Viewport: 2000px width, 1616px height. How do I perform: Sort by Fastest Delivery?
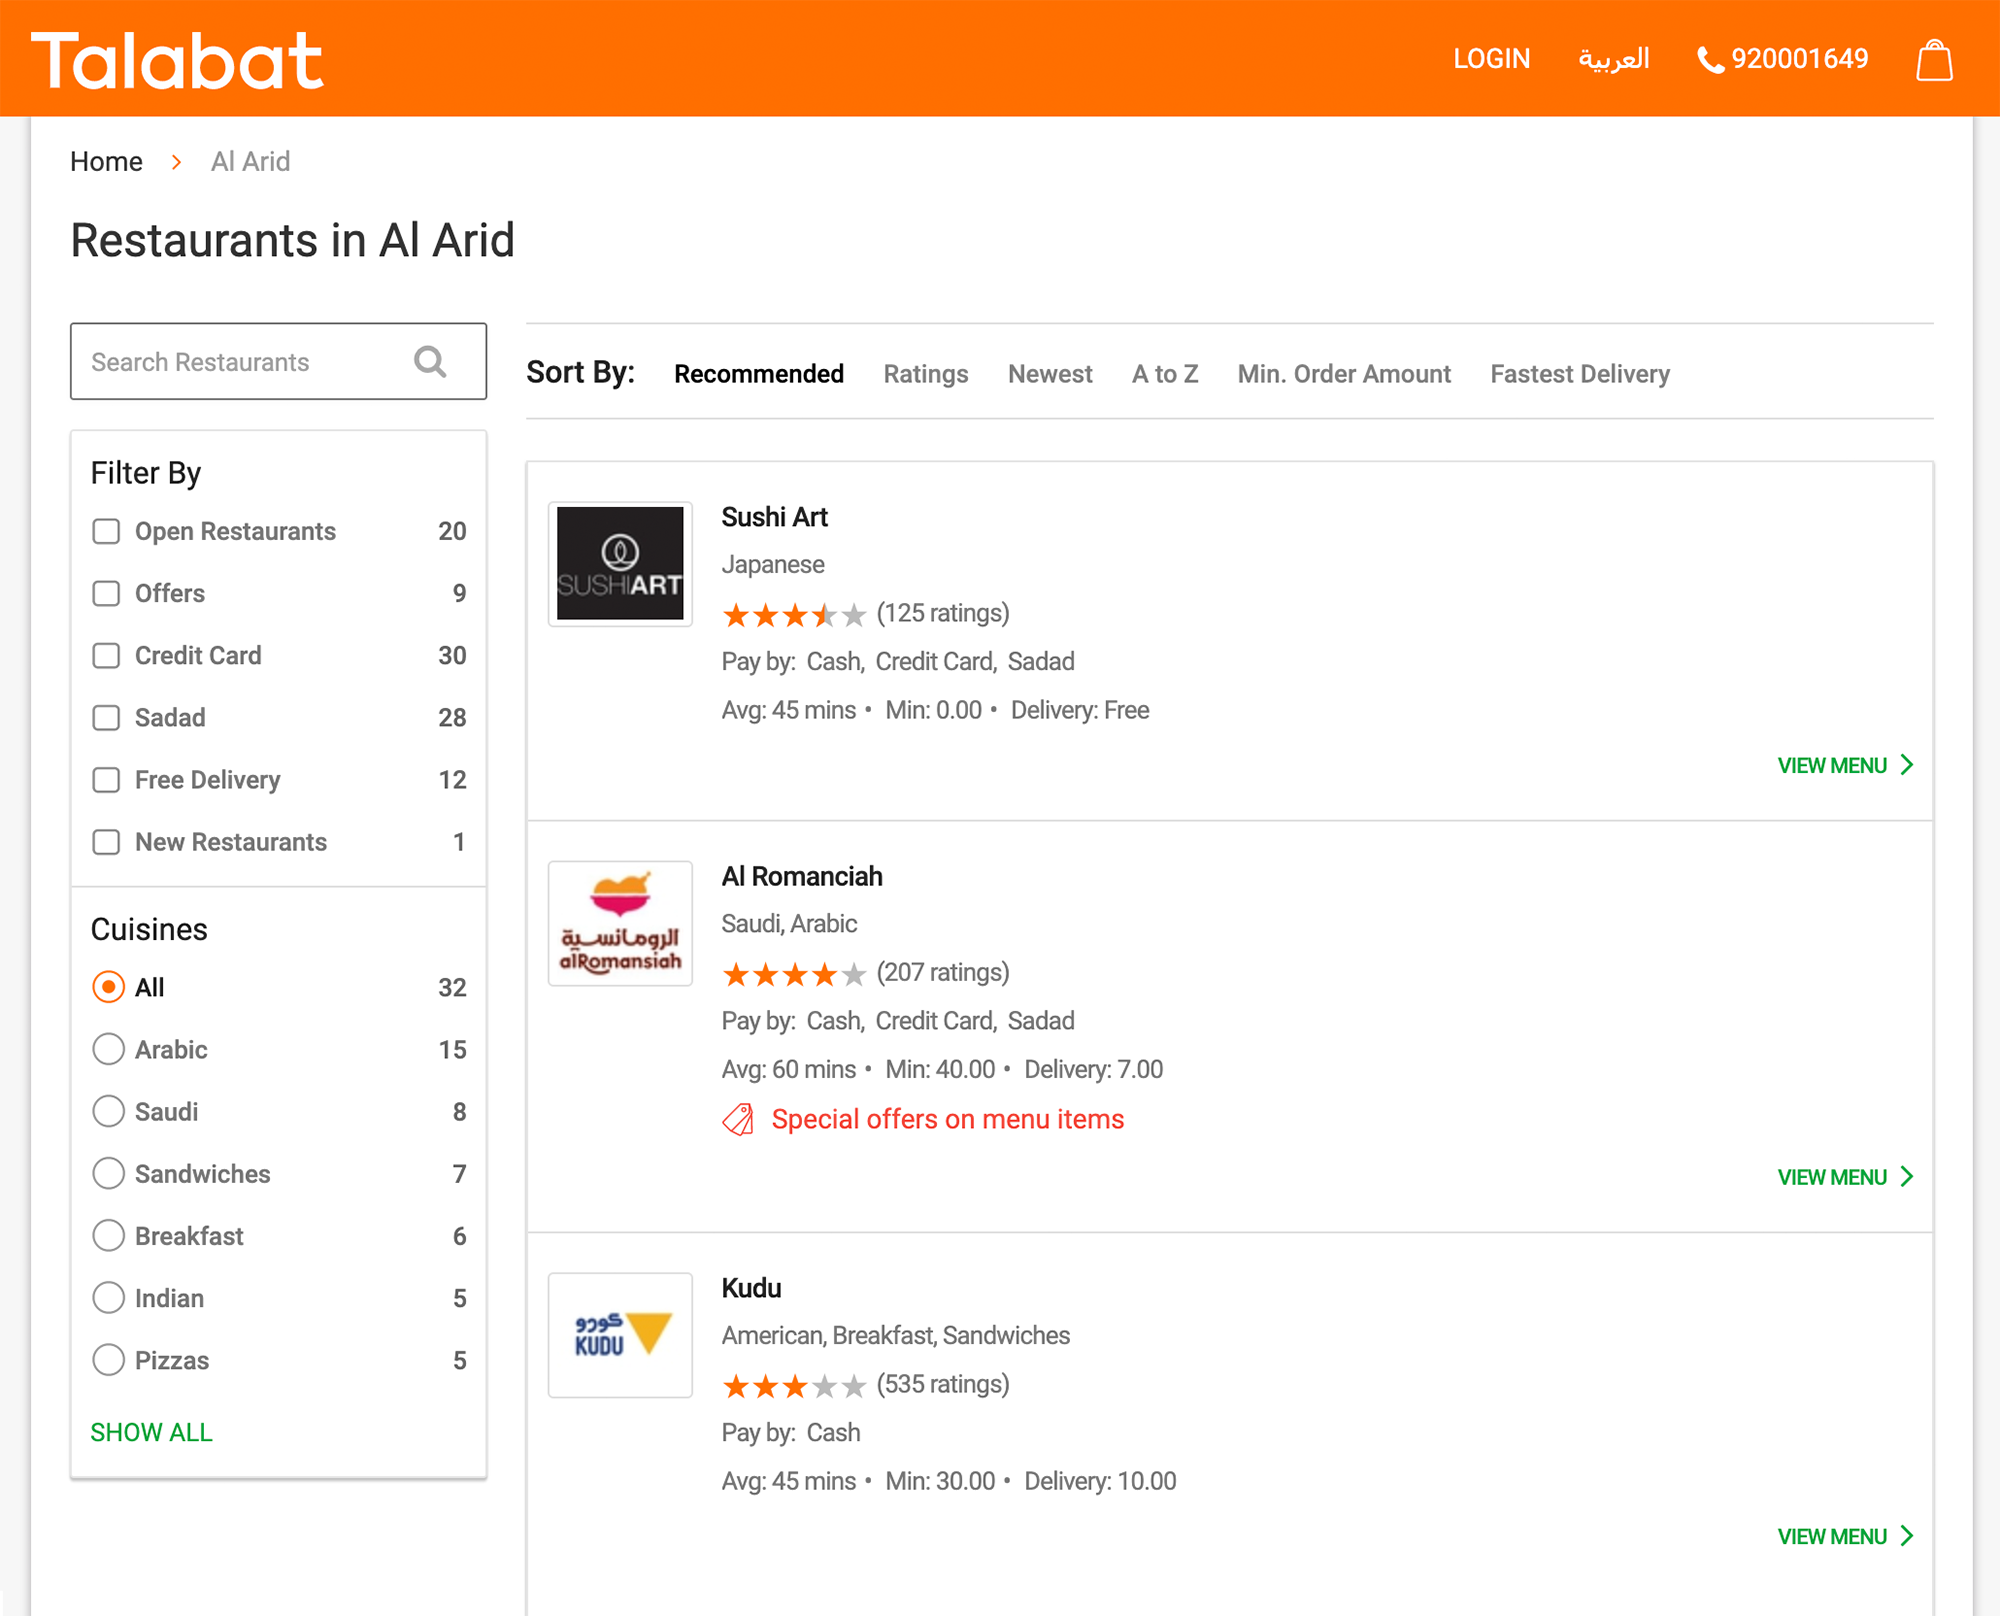(x=1580, y=374)
